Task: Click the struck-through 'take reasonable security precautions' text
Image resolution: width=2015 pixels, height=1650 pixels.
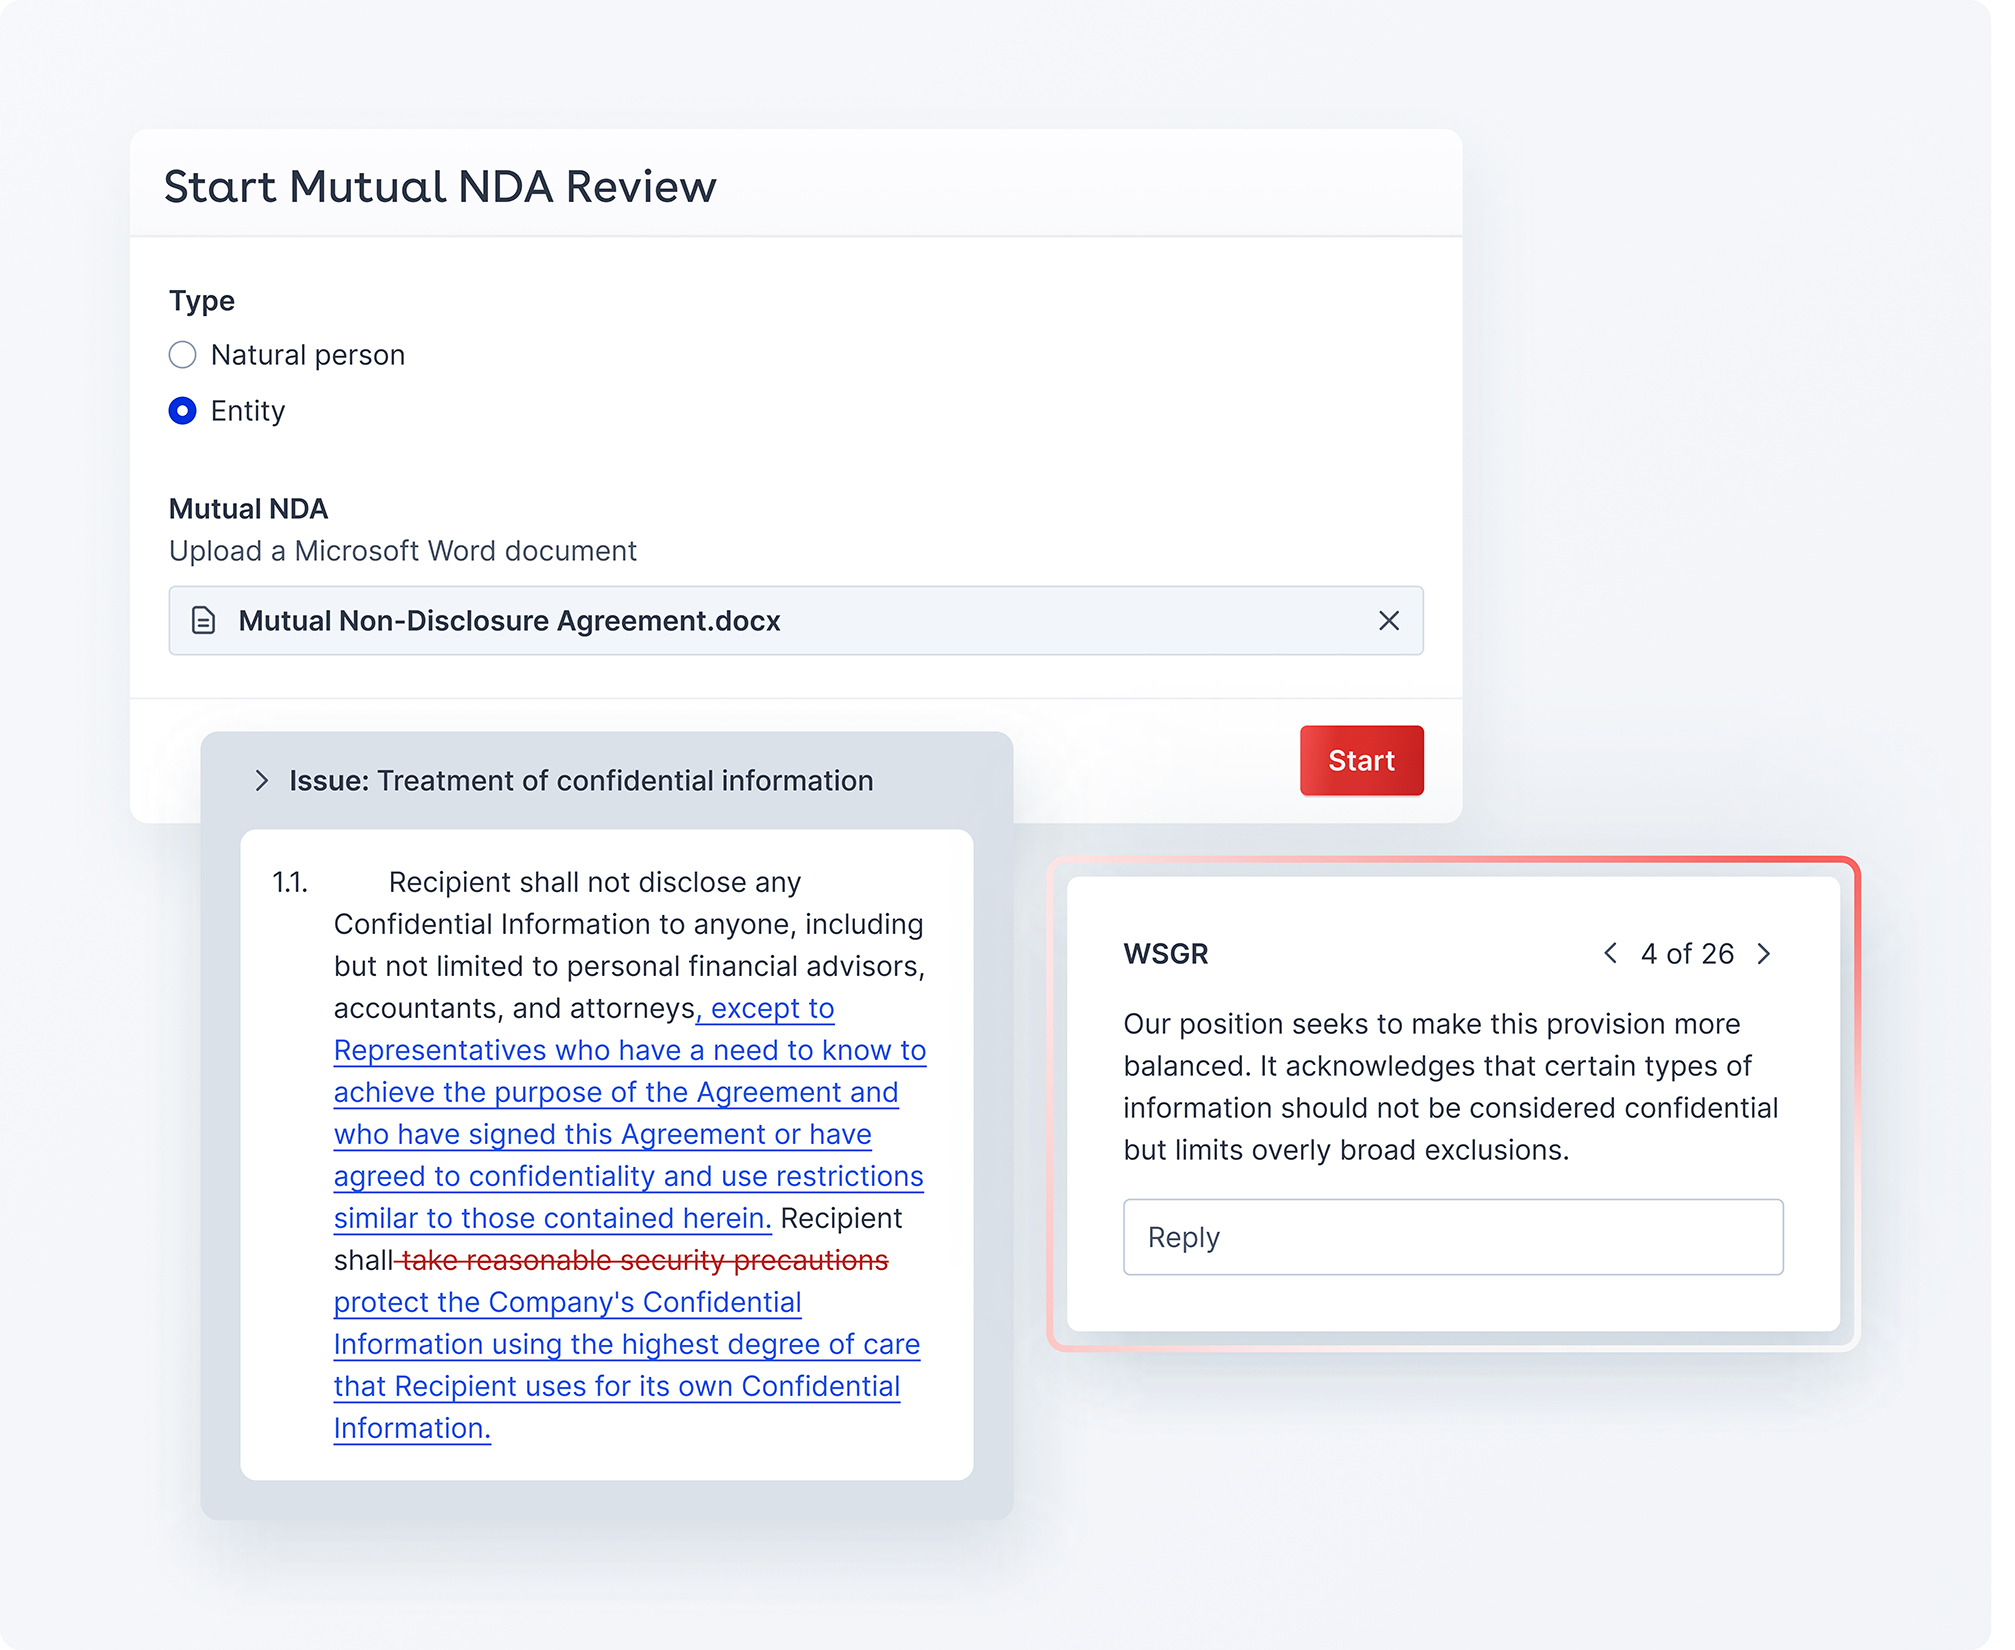Action: pos(643,1260)
